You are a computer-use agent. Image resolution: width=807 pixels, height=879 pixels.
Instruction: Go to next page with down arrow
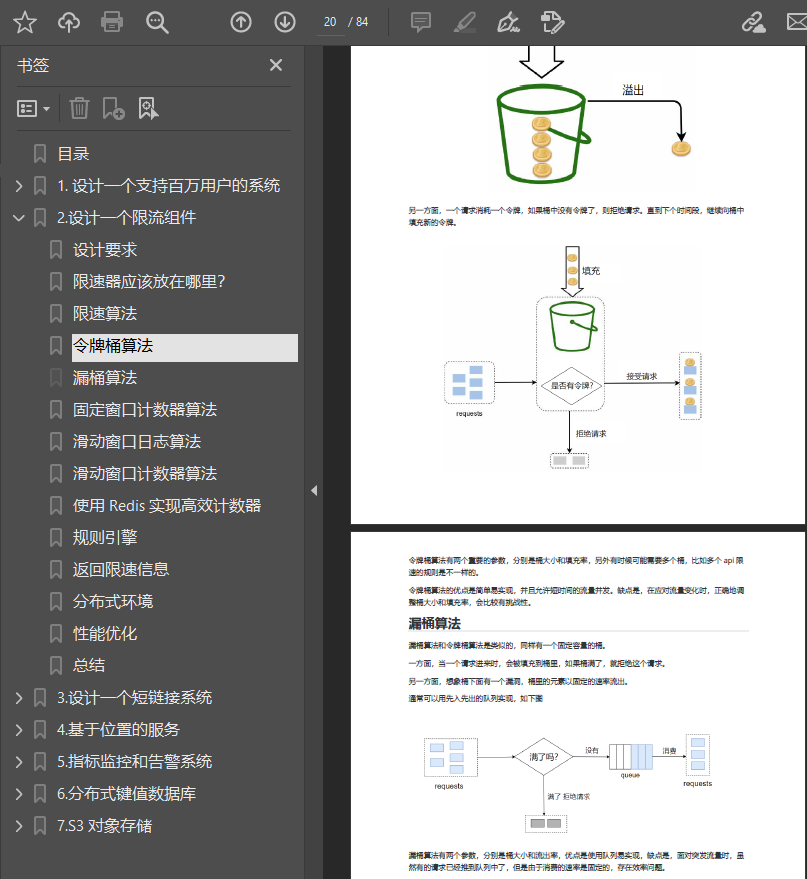click(285, 22)
